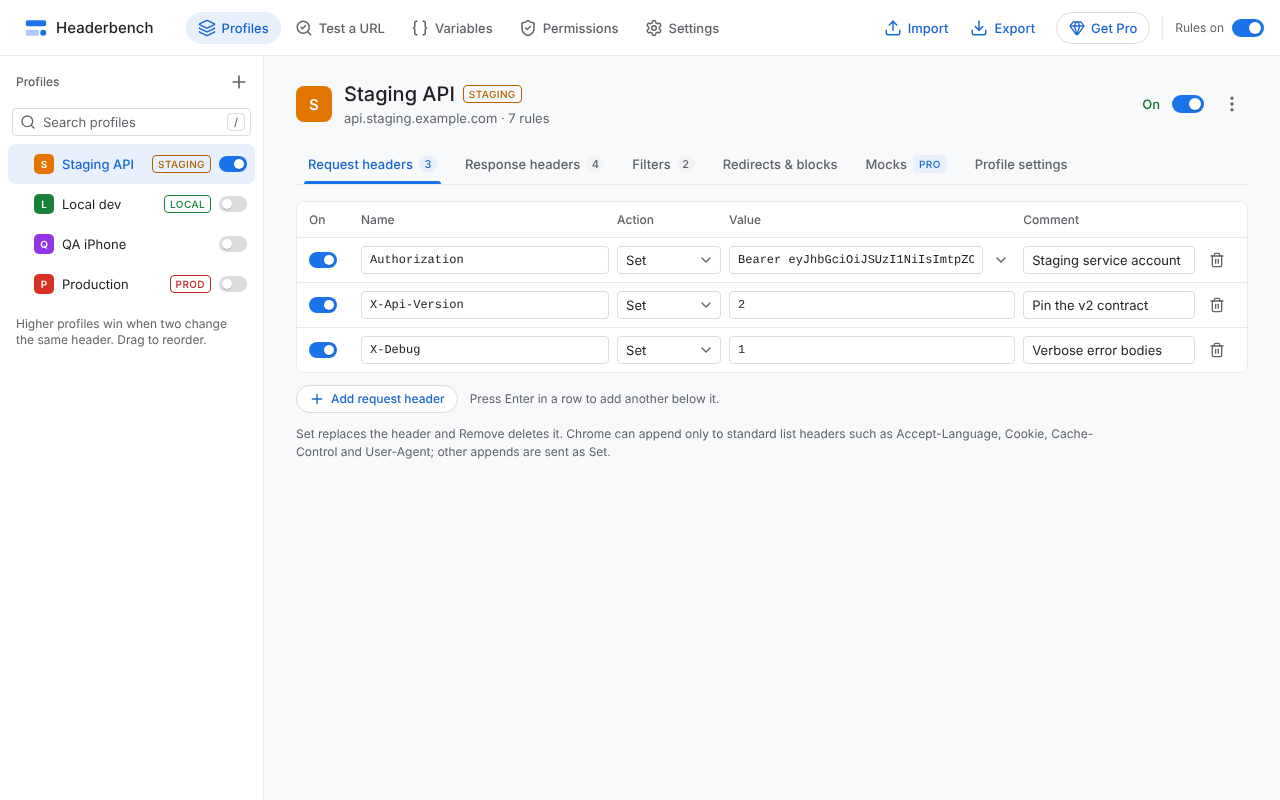Open the Variables page
Viewport: 1280px width, 800px height.
tap(452, 28)
